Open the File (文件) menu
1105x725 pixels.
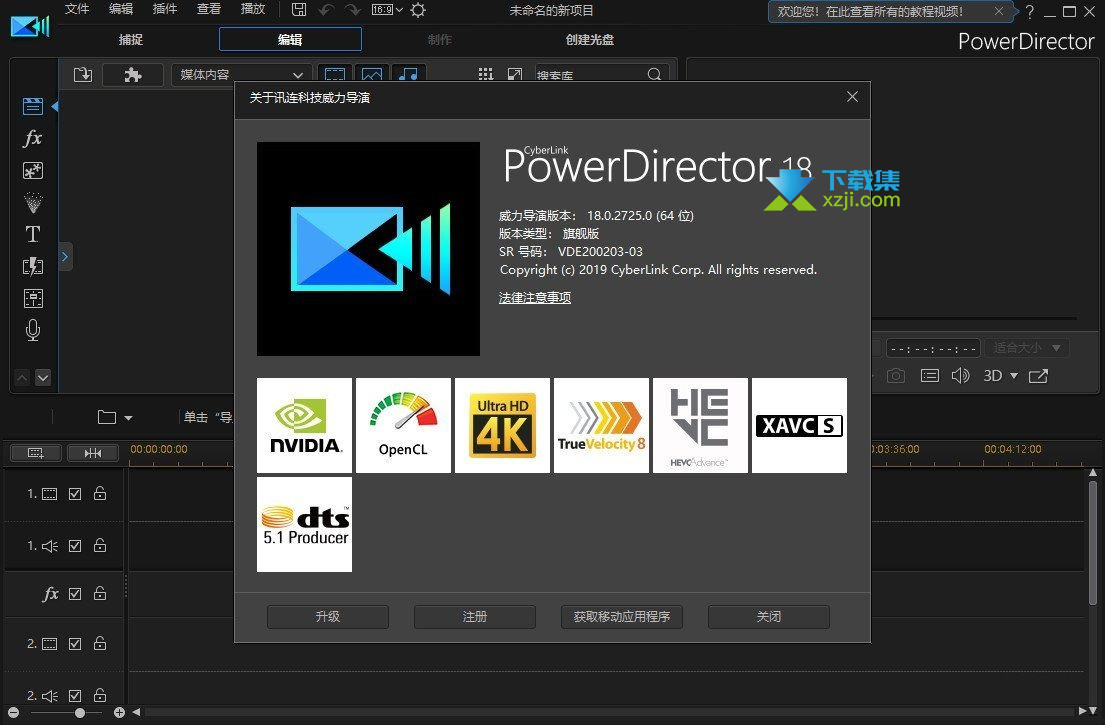[77, 9]
